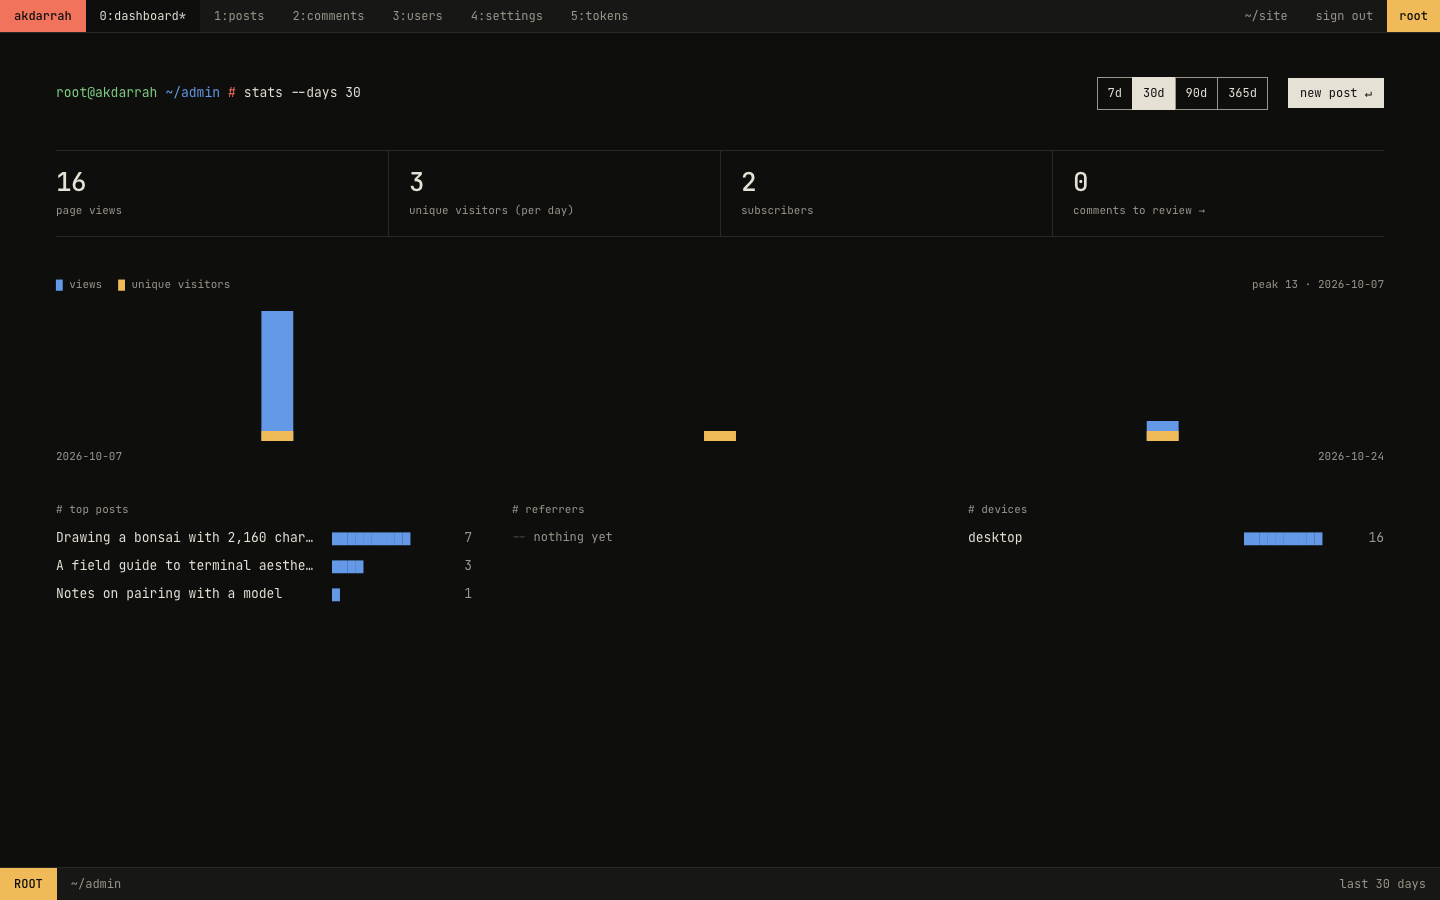Image resolution: width=1440 pixels, height=900 pixels.
Task: Create a new post
Action: 1336,93
